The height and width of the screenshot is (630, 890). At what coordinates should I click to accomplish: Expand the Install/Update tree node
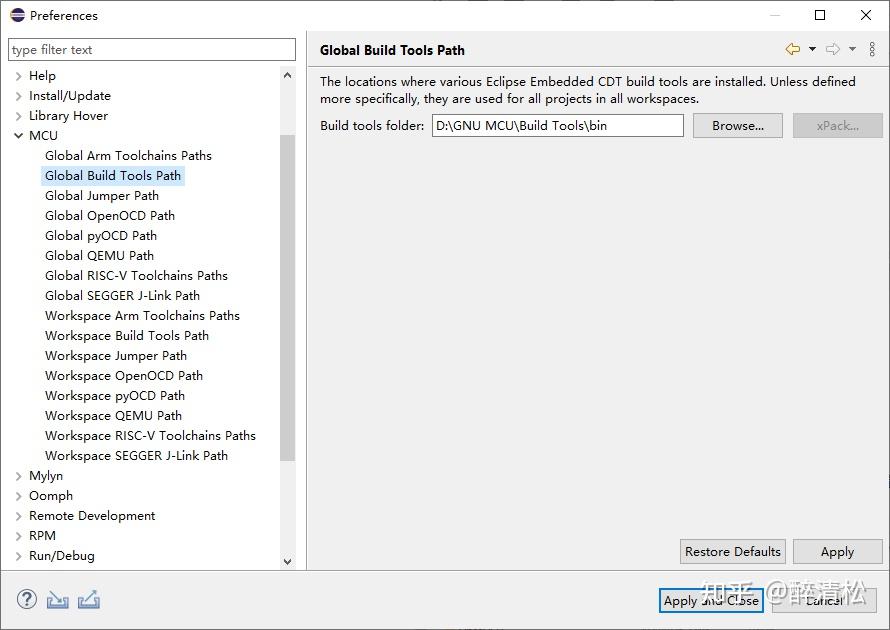click(x=19, y=96)
